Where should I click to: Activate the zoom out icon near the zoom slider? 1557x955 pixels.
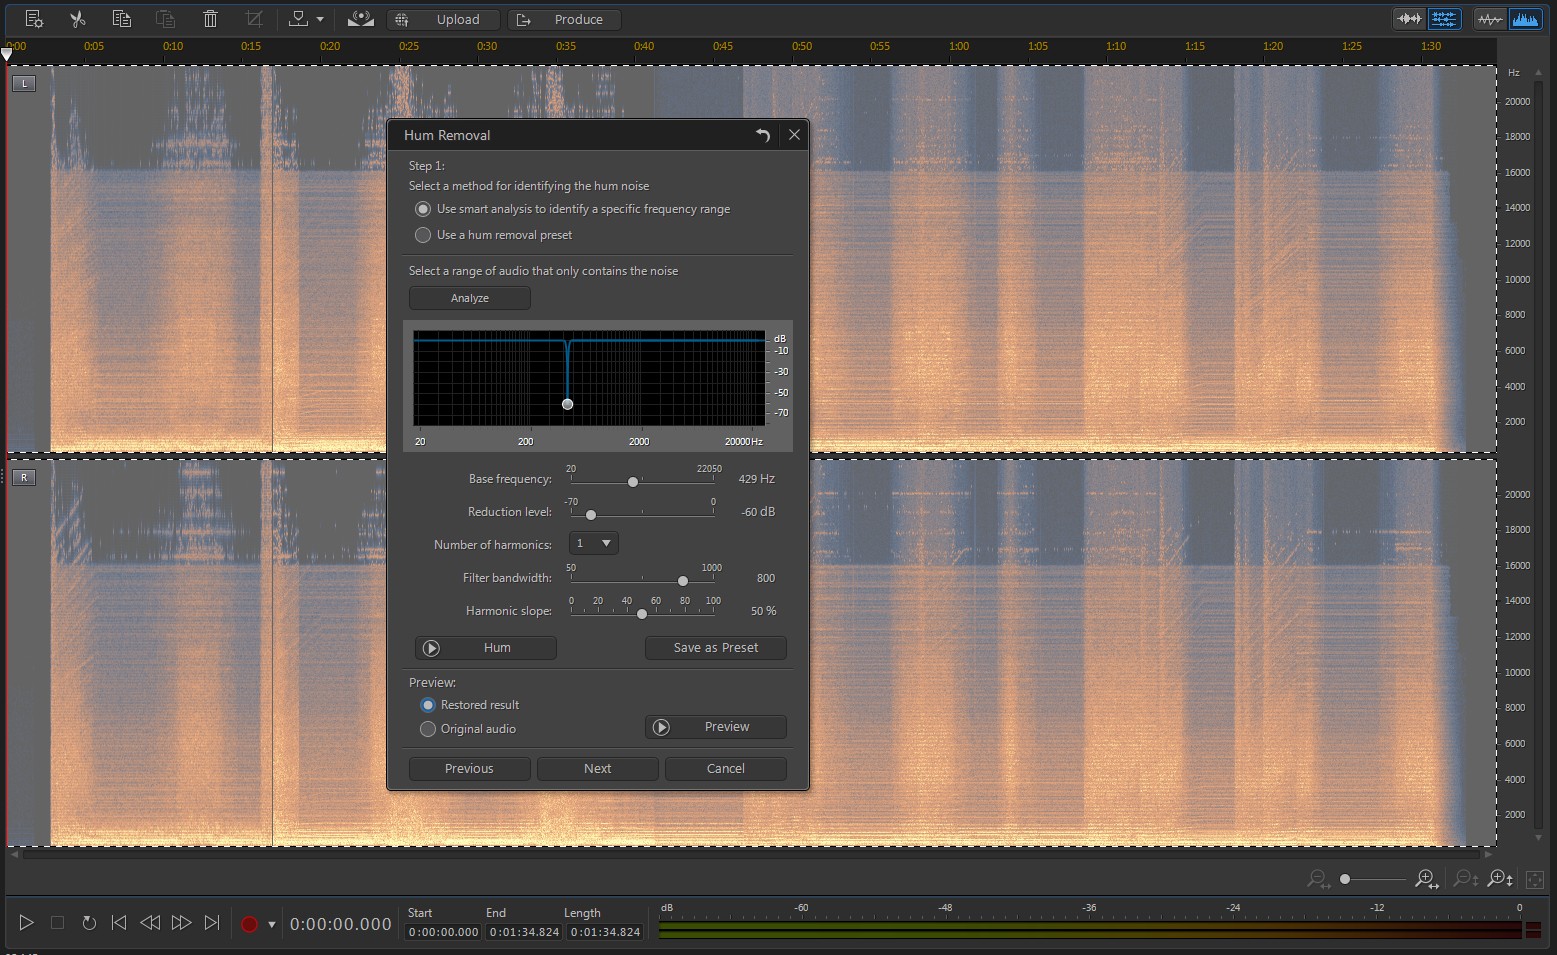(x=1318, y=879)
